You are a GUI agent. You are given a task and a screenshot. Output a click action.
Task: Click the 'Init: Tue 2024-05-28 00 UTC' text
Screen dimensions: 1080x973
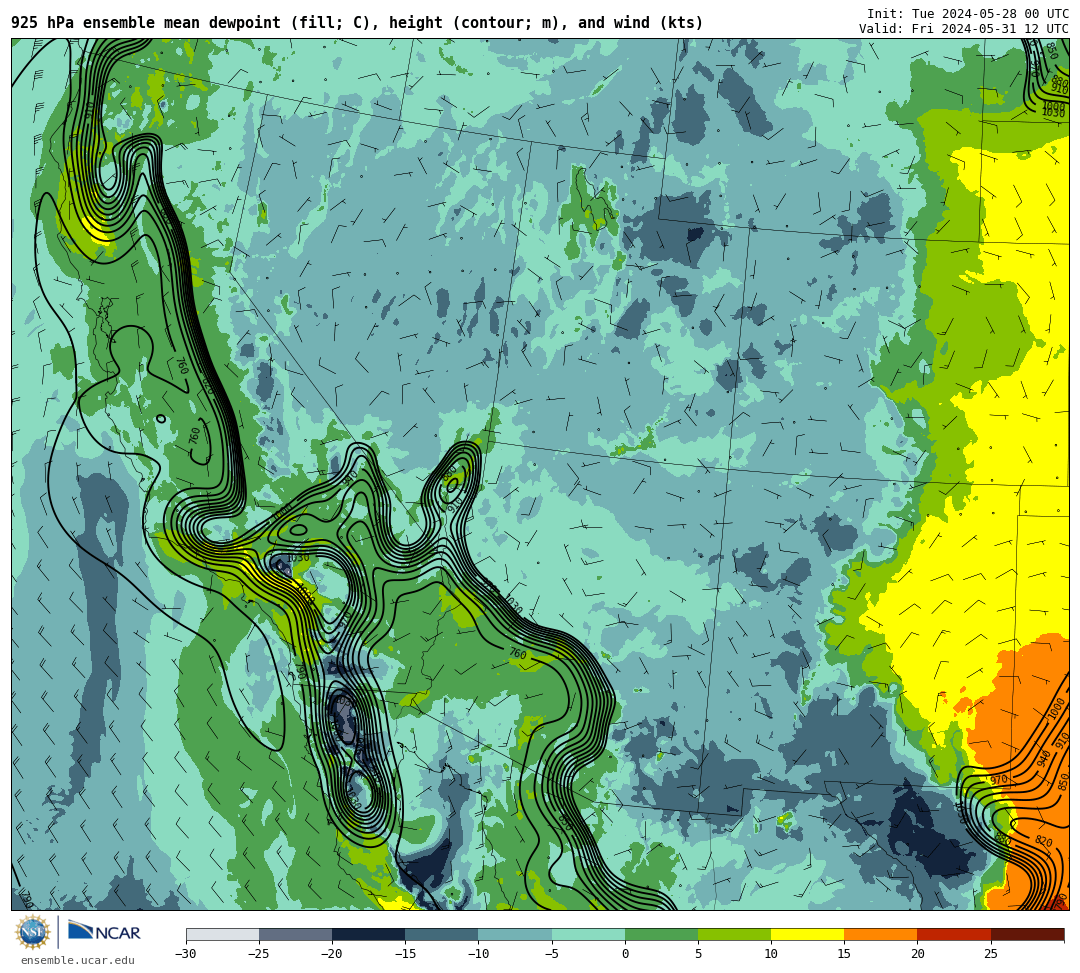click(x=968, y=14)
